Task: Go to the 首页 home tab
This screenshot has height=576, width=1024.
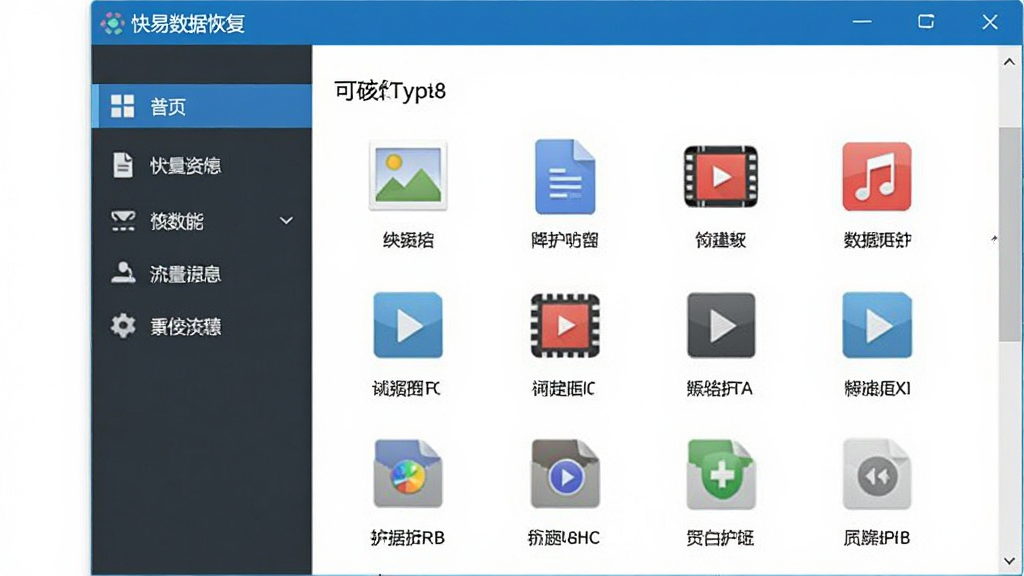Action: click(202, 106)
